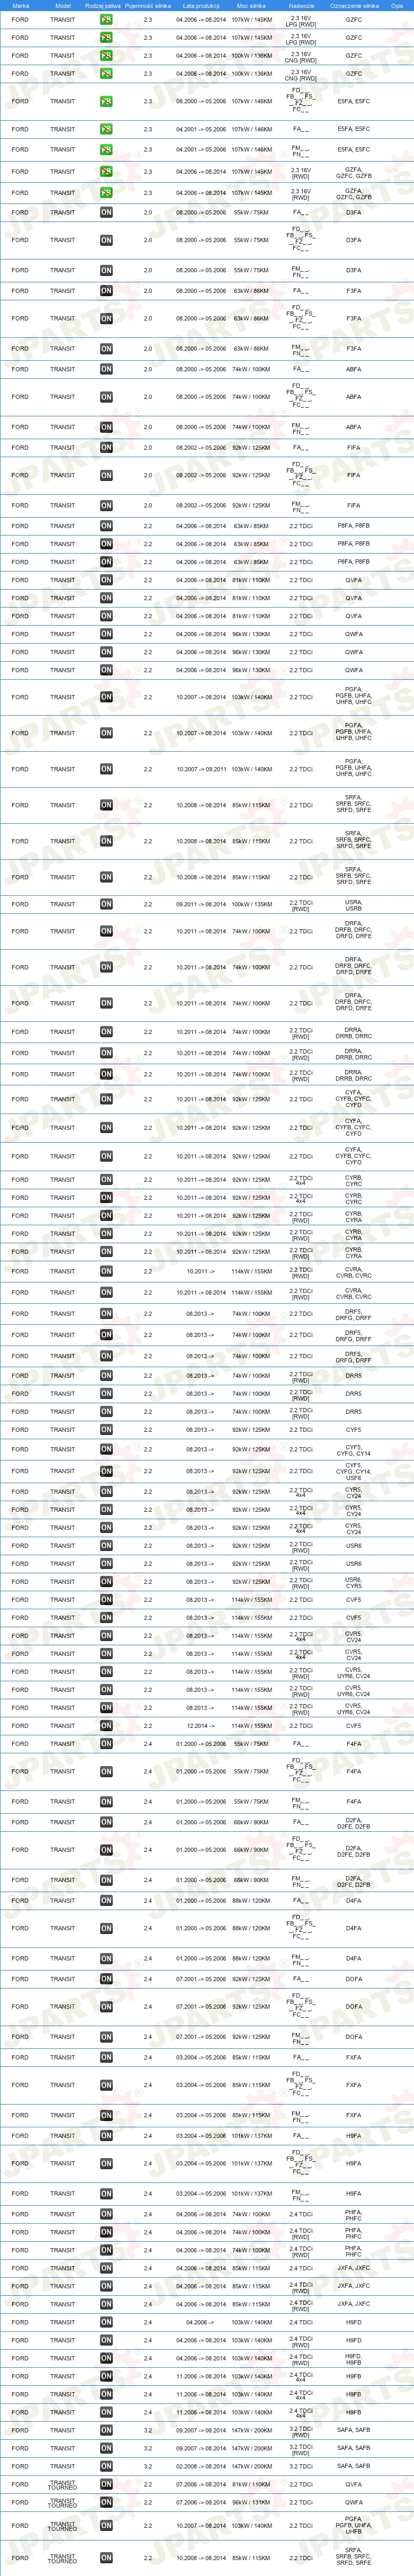Click ON icon in 02.2008 SAFA, SAFB row

pos(106,2467)
